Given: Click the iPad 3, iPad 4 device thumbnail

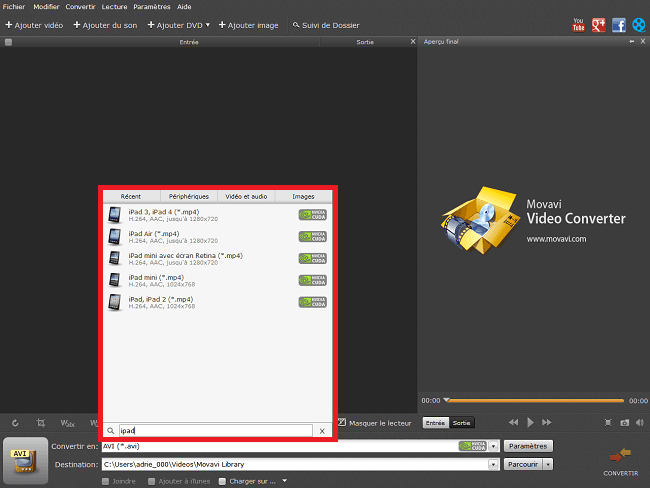Looking at the screenshot, I should pos(115,215).
